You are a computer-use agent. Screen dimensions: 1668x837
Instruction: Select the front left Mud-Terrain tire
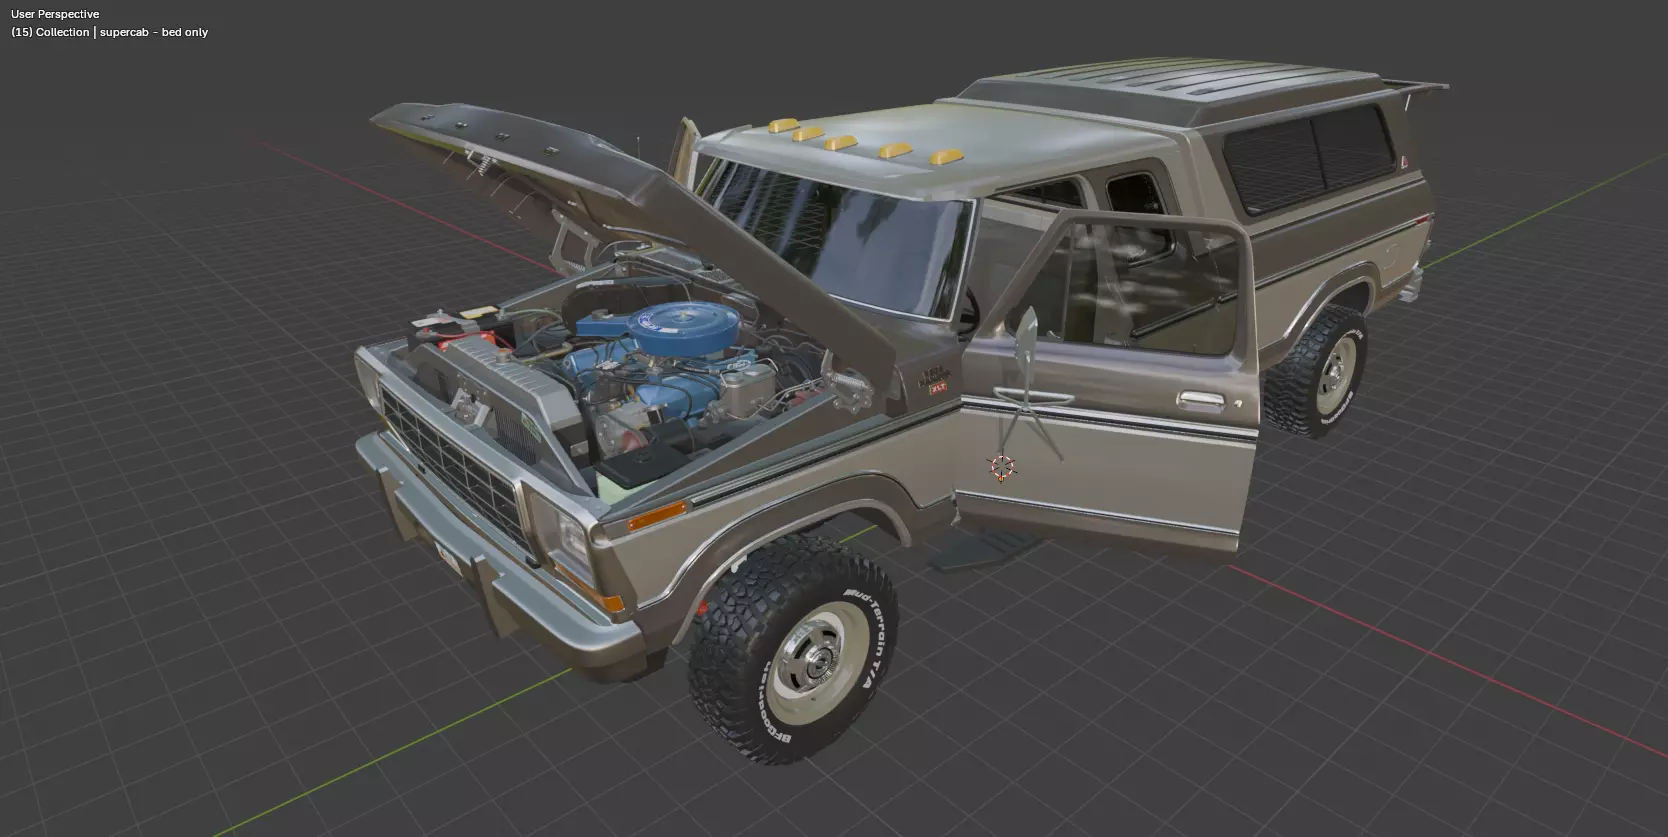click(x=792, y=651)
